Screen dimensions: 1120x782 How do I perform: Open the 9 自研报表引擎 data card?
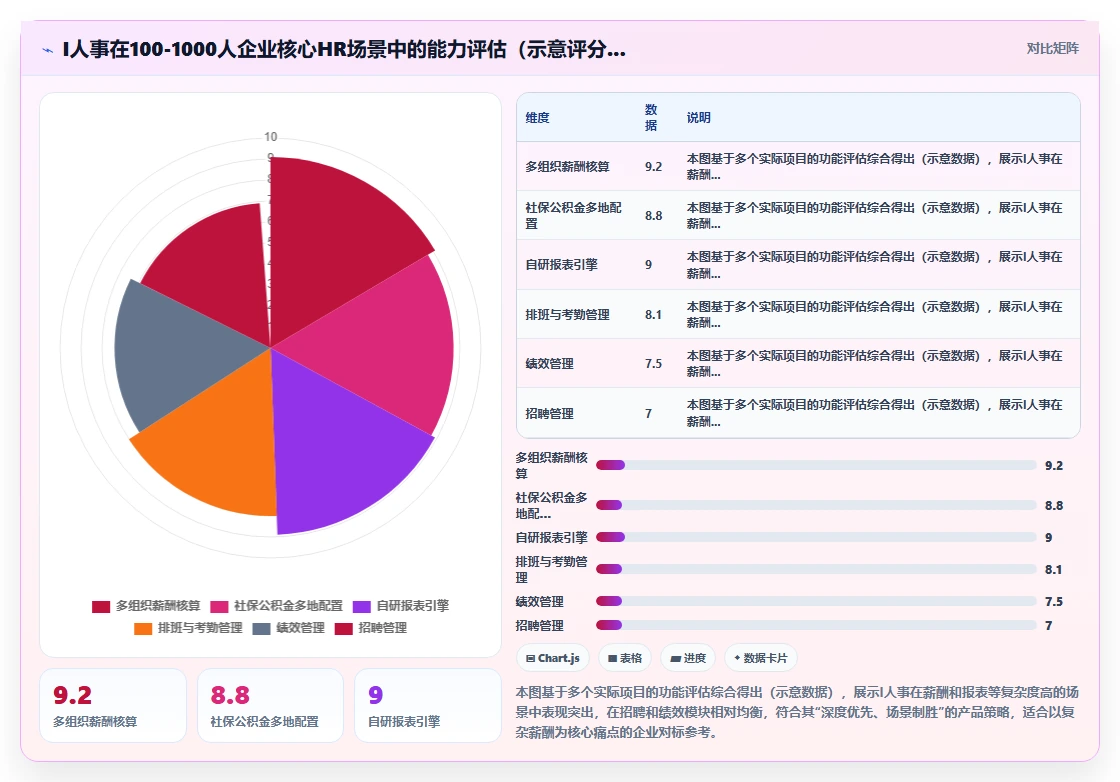[428, 706]
